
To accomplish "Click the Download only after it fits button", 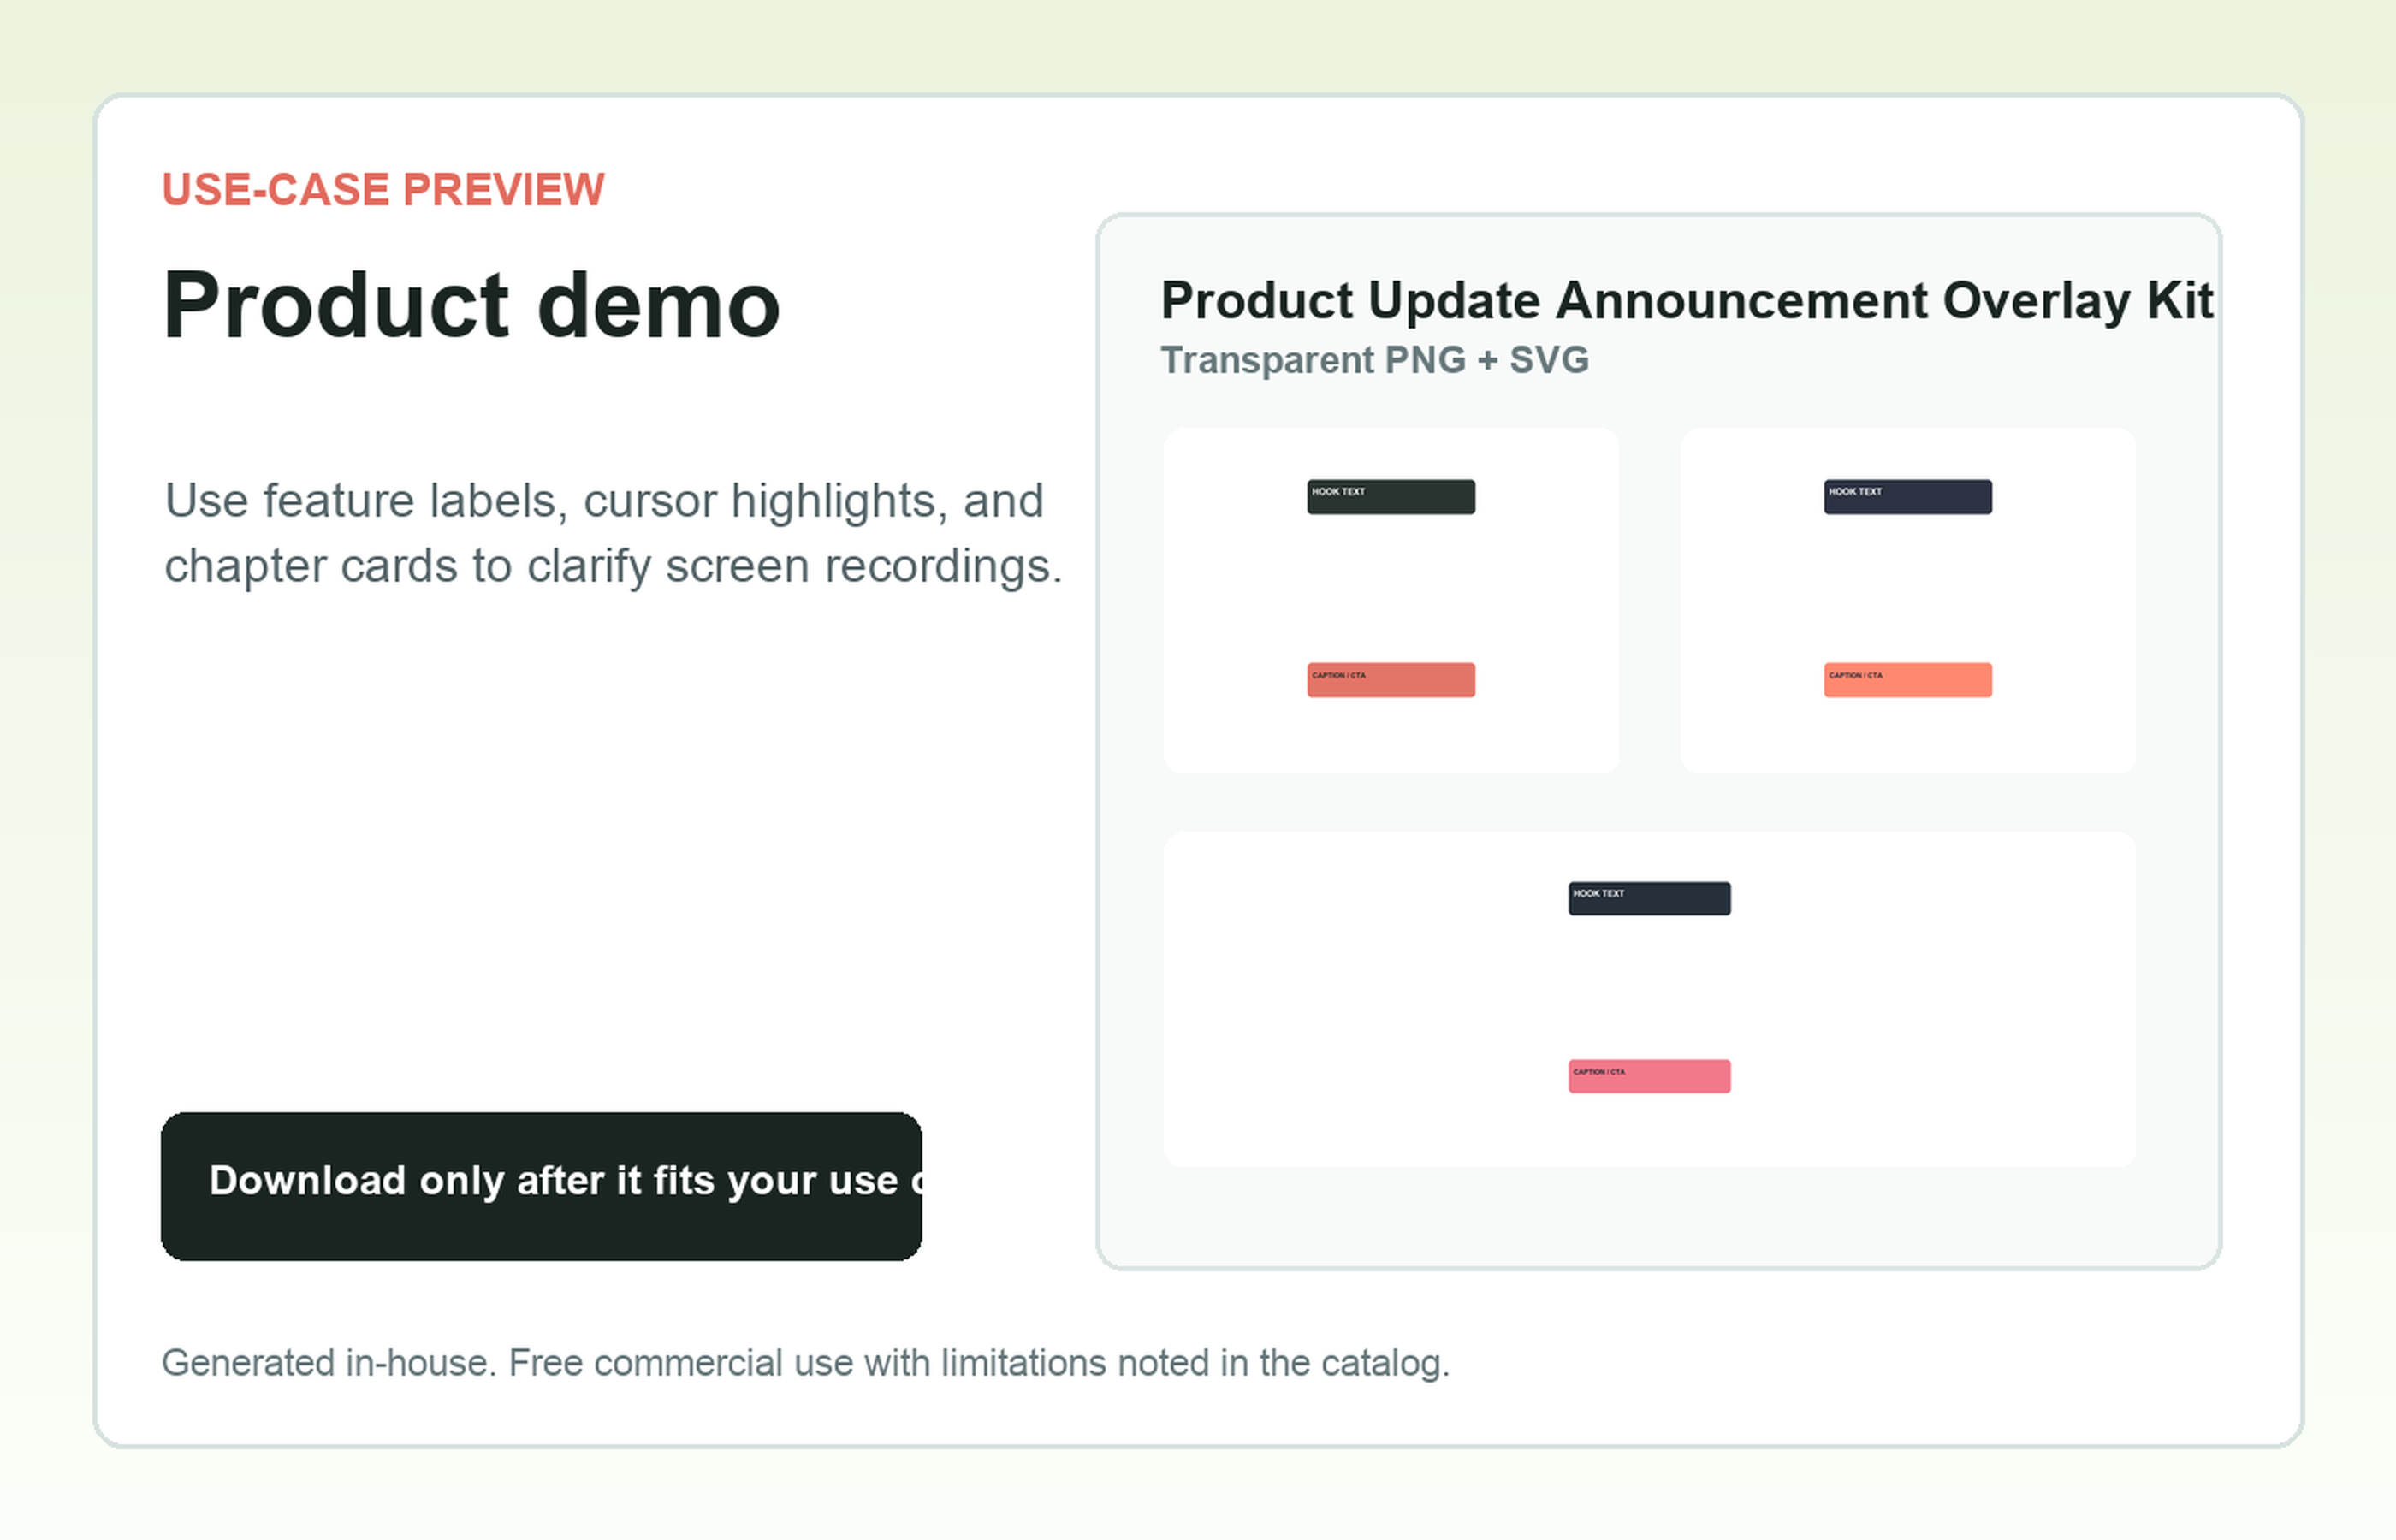I will coord(541,1186).
